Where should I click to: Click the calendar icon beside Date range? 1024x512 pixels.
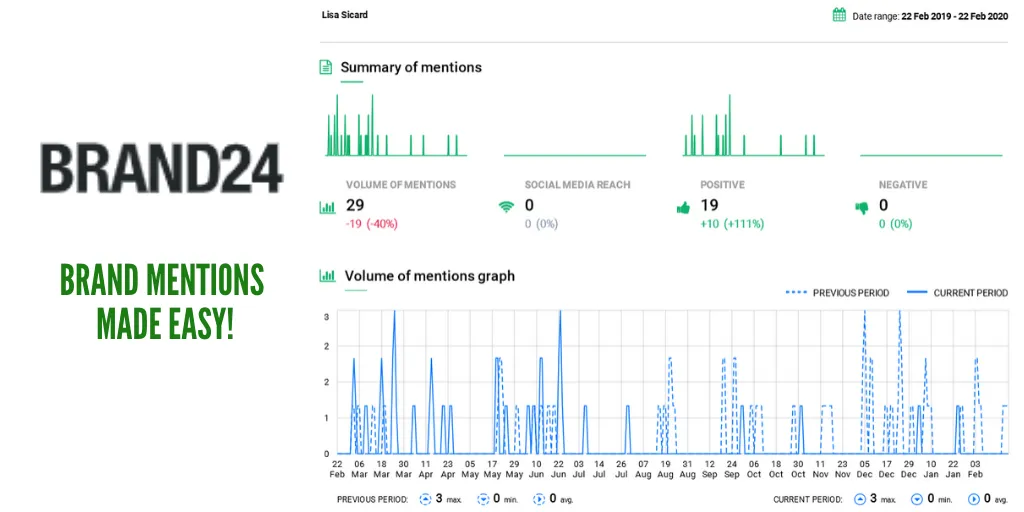pos(839,15)
